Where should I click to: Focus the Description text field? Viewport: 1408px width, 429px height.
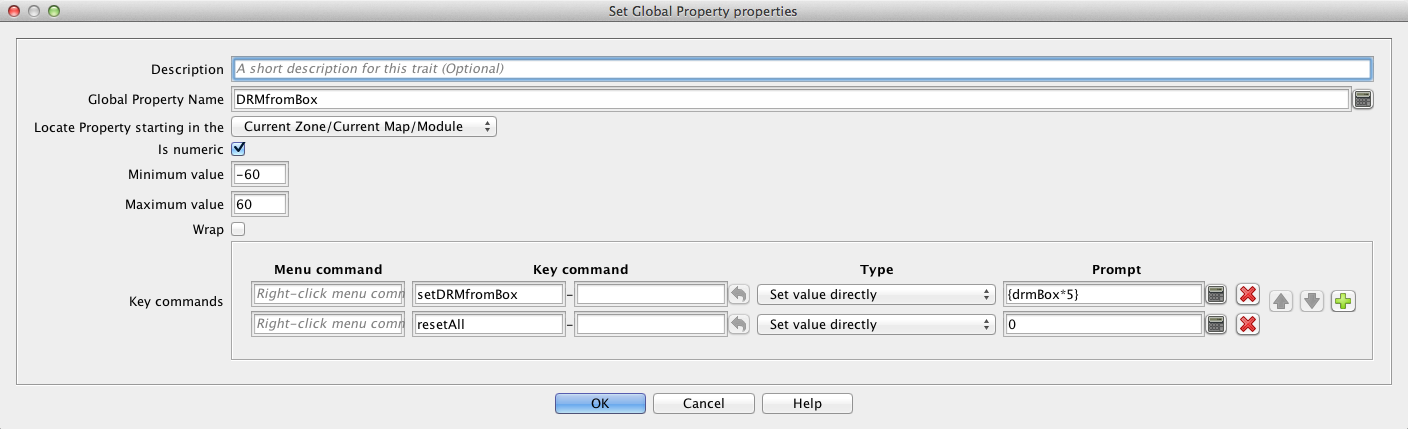point(800,69)
